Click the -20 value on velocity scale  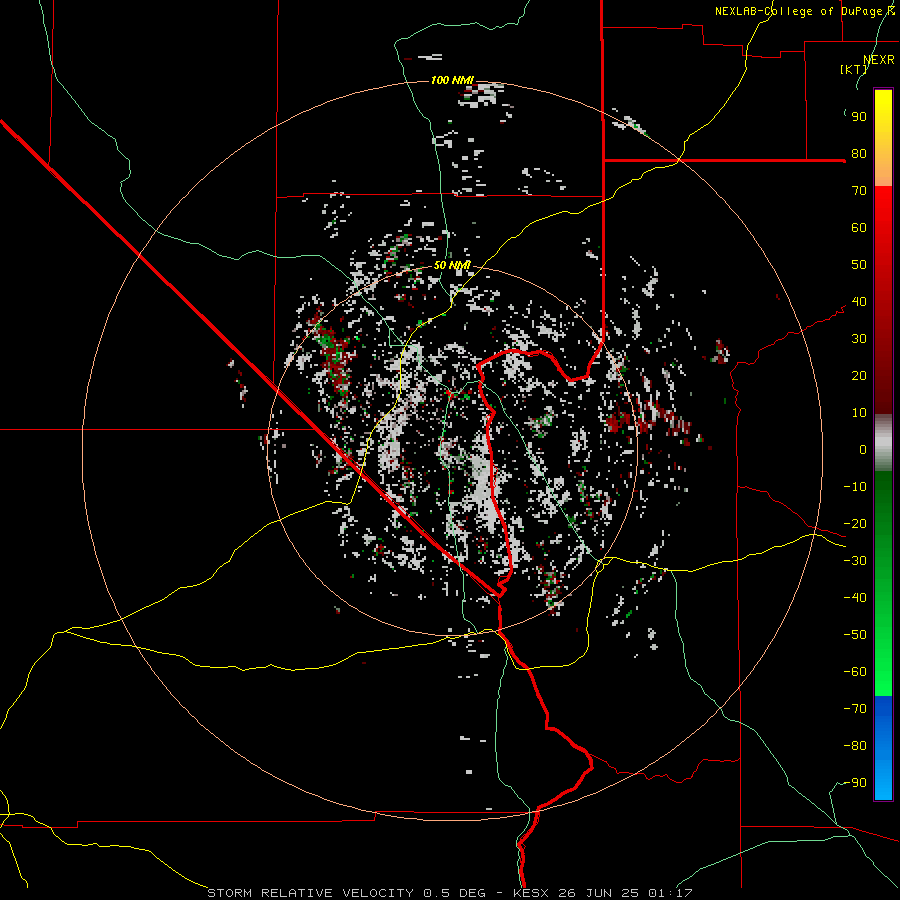pos(855,524)
